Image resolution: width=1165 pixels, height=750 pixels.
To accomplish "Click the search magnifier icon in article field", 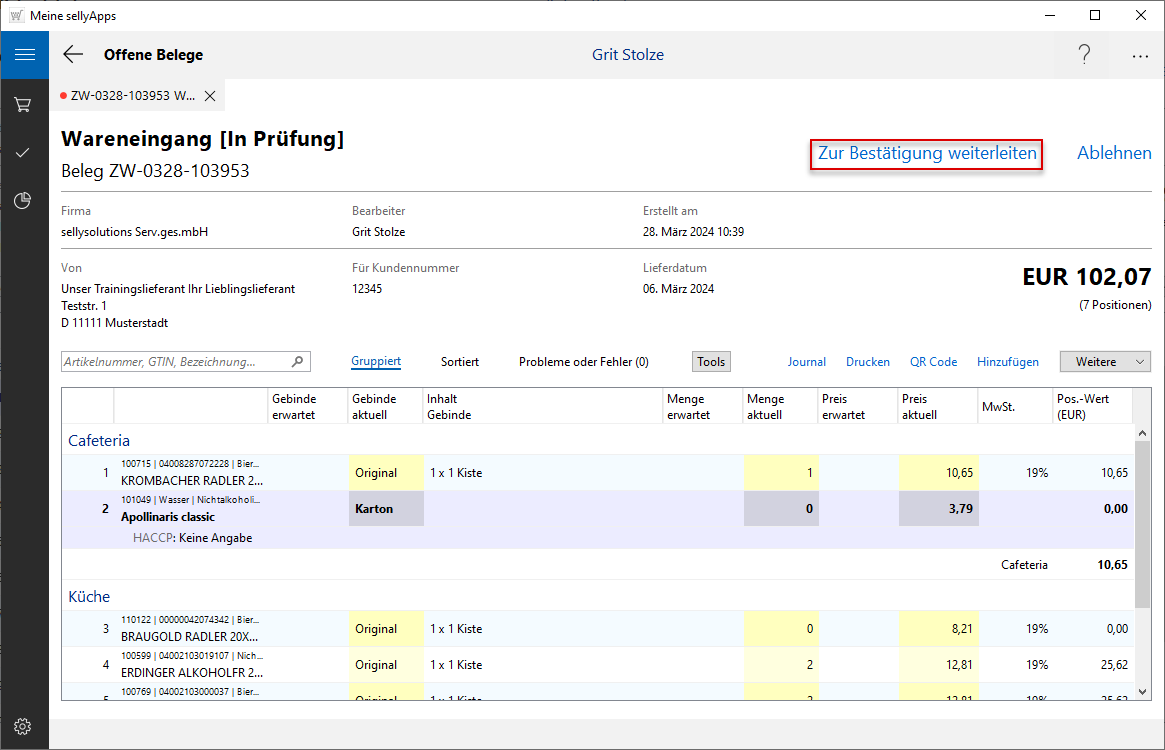I will tap(297, 362).
